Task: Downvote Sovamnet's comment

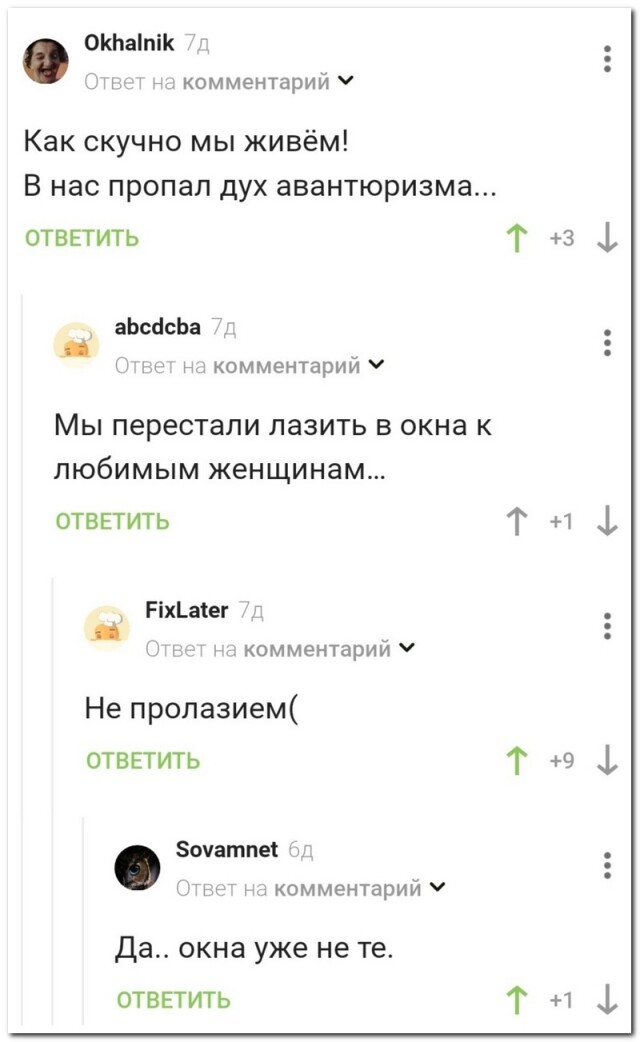Action: tap(607, 1000)
